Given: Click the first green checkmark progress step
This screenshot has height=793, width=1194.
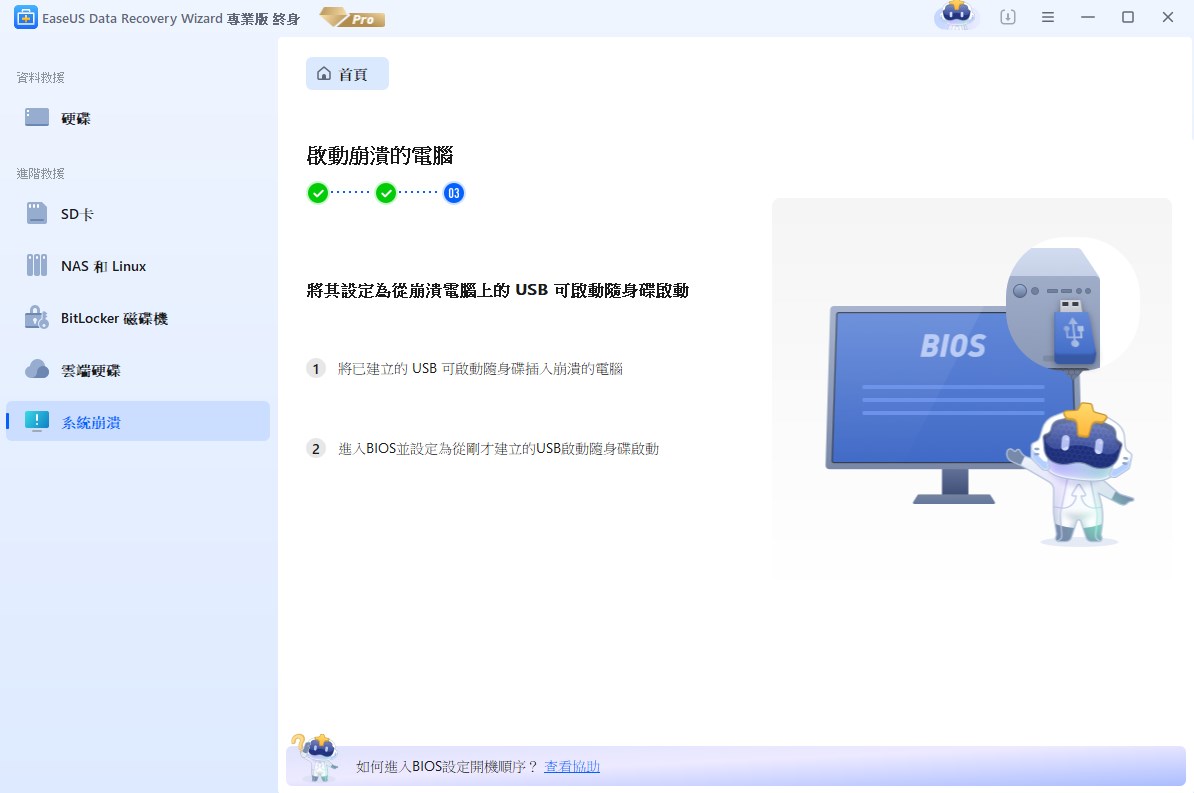Looking at the screenshot, I should (317, 192).
